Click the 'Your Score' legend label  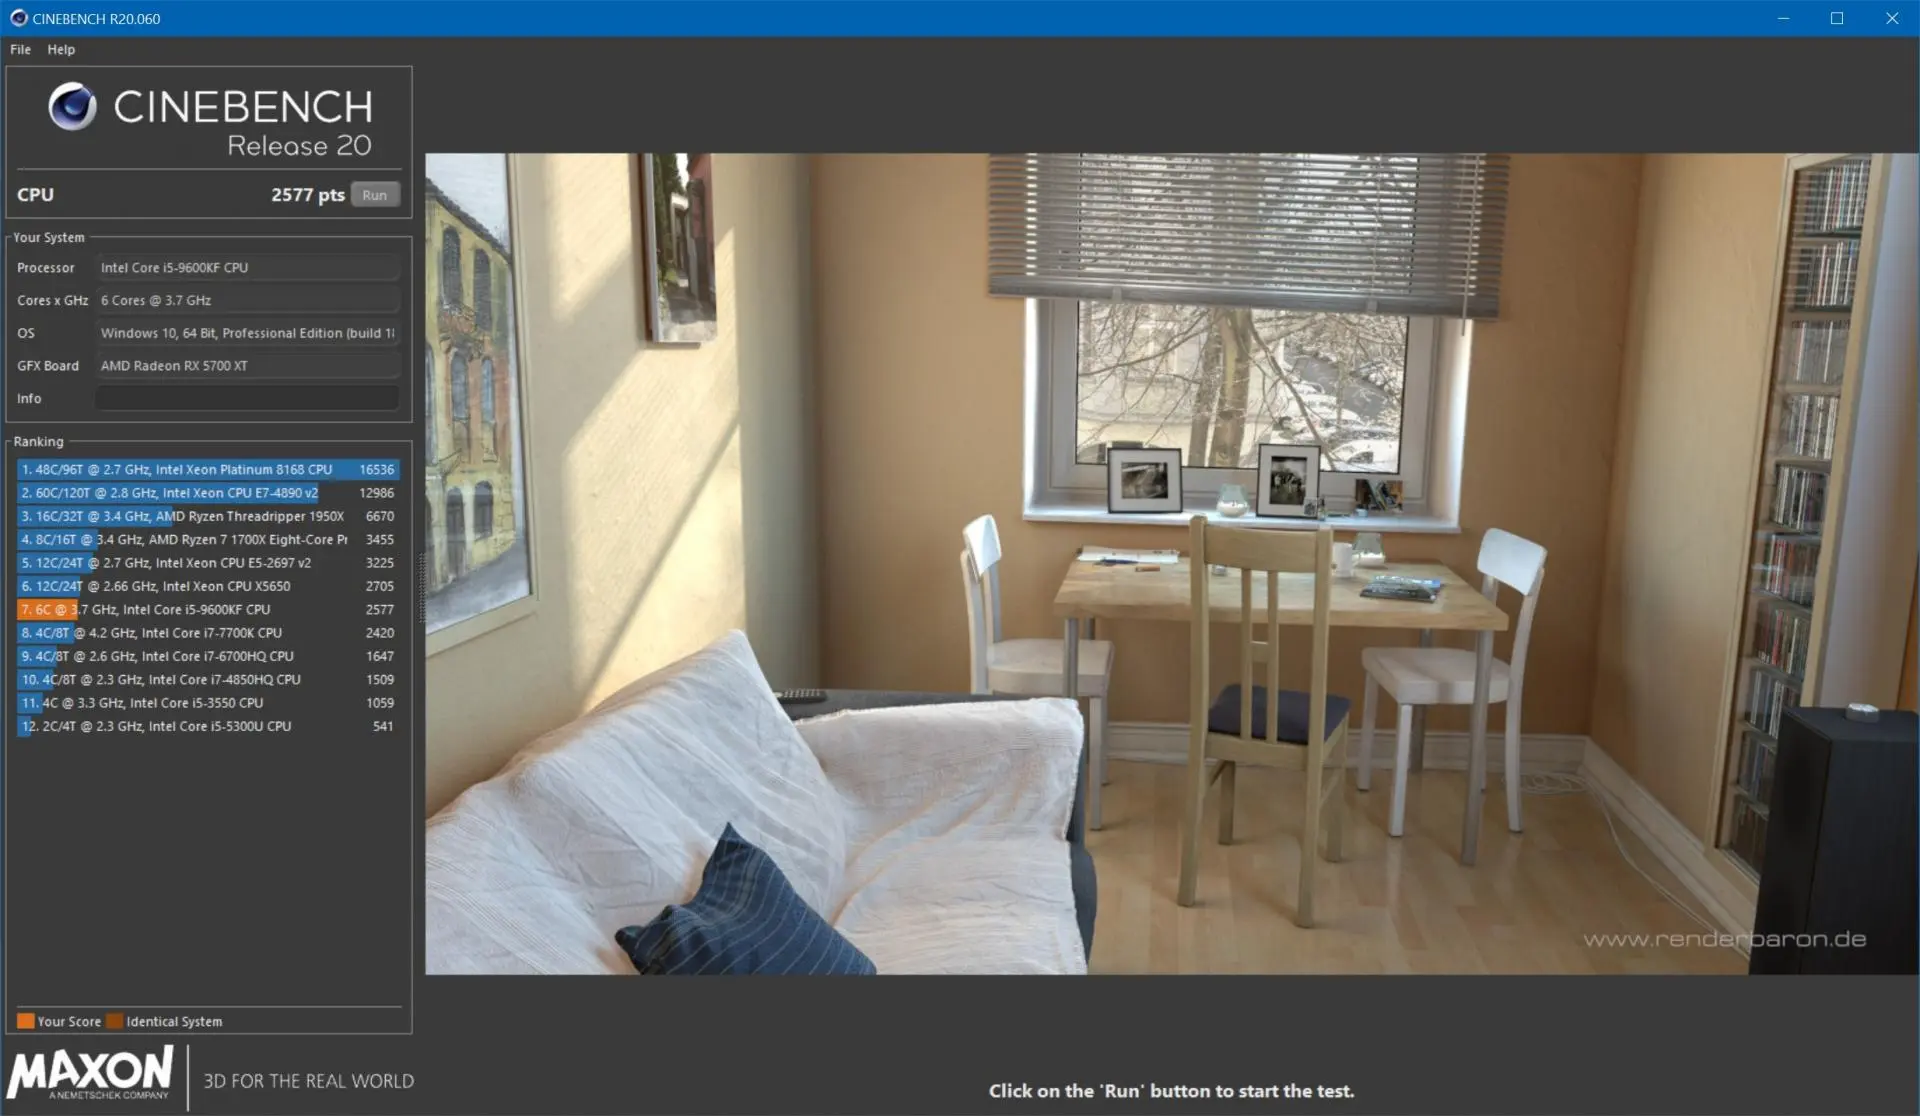click(69, 1021)
